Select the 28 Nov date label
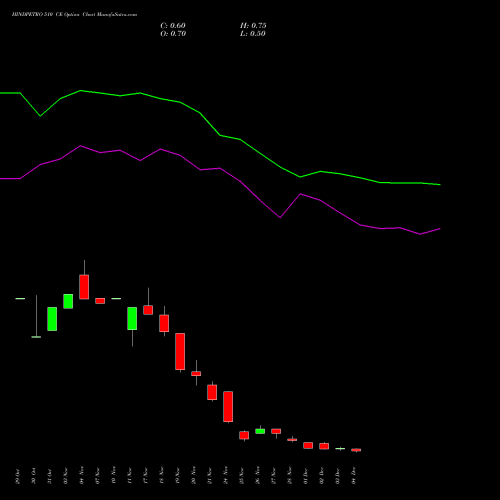500x500 pixels. 290,476
